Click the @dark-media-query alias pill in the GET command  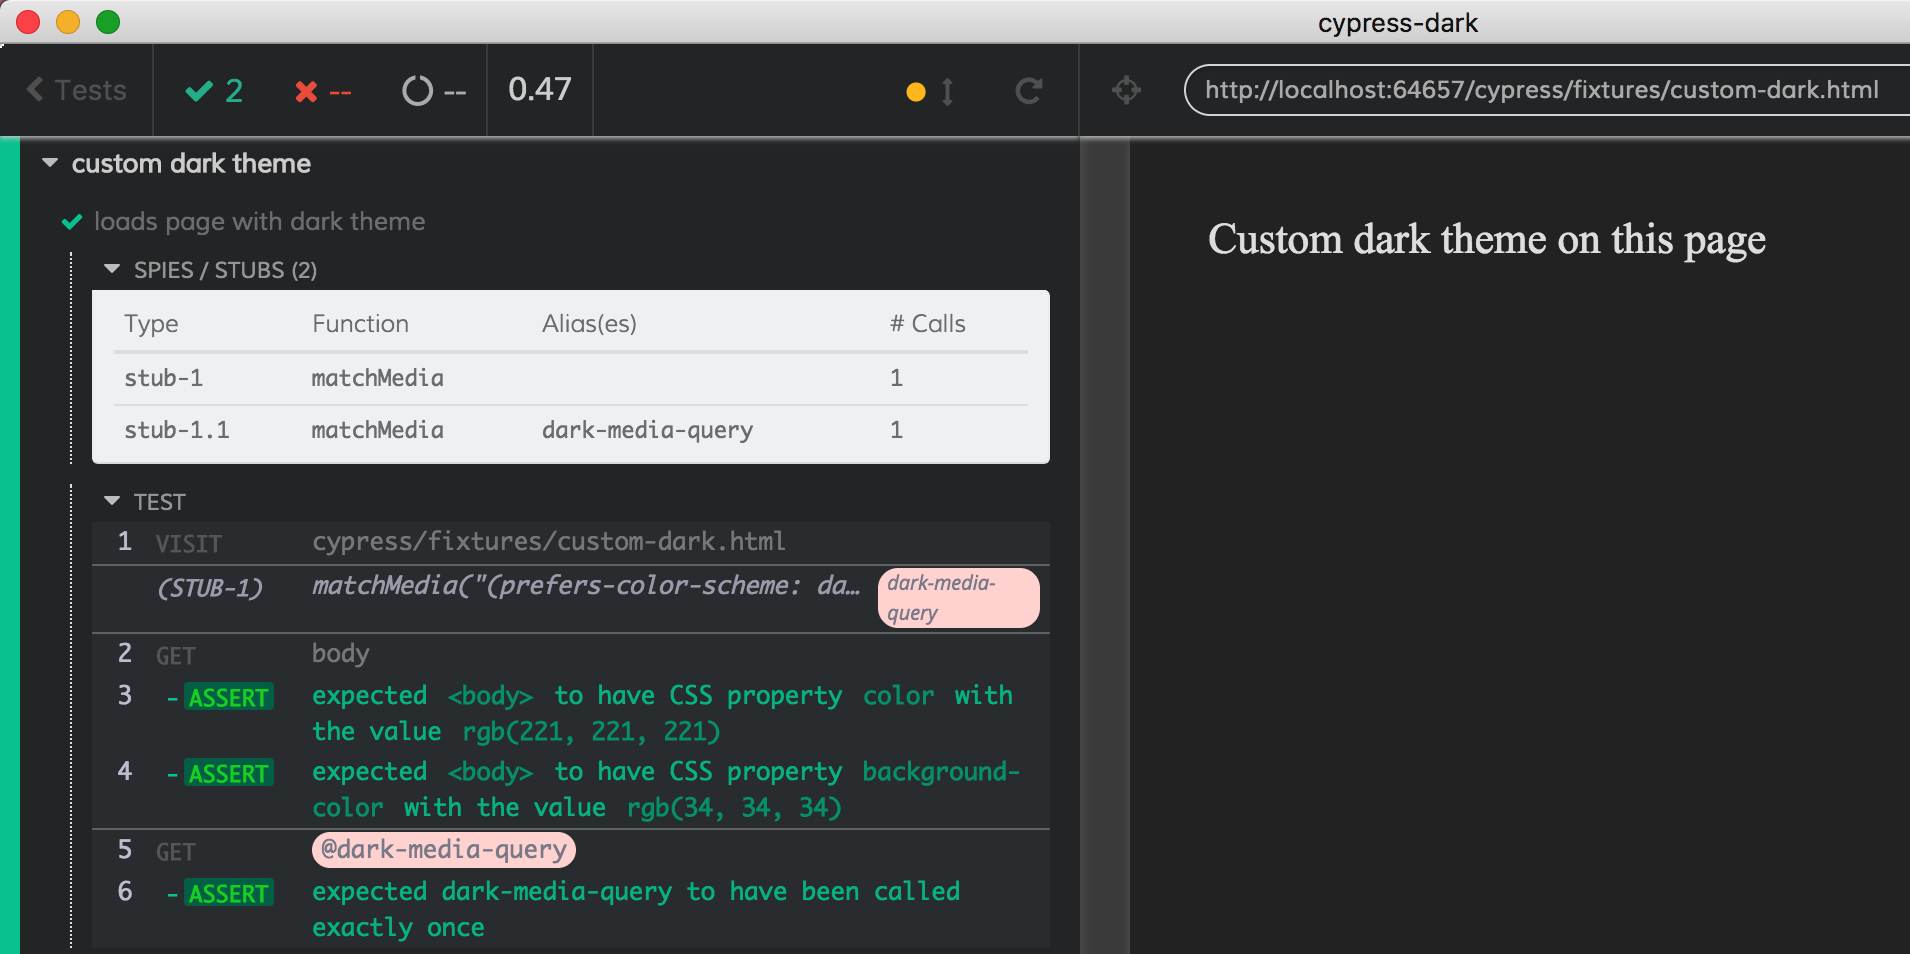(x=444, y=850)
